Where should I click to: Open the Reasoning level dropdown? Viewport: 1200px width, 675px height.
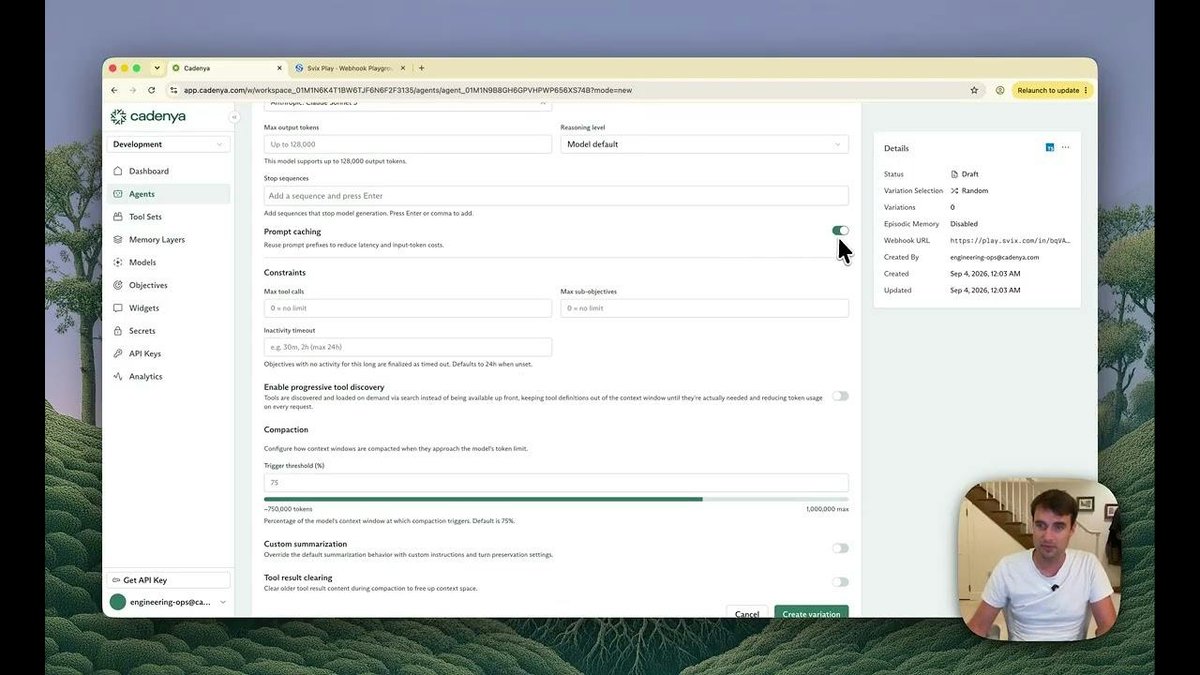[704, 144]
